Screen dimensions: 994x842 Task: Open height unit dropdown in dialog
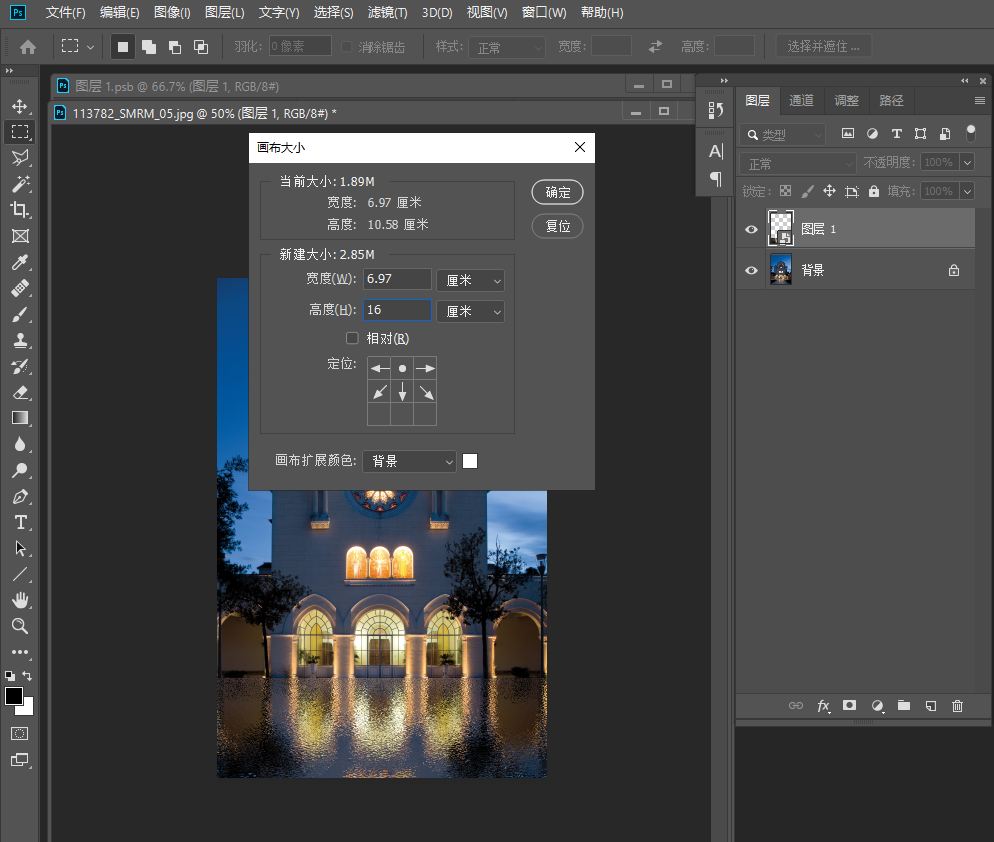(470, 311)
